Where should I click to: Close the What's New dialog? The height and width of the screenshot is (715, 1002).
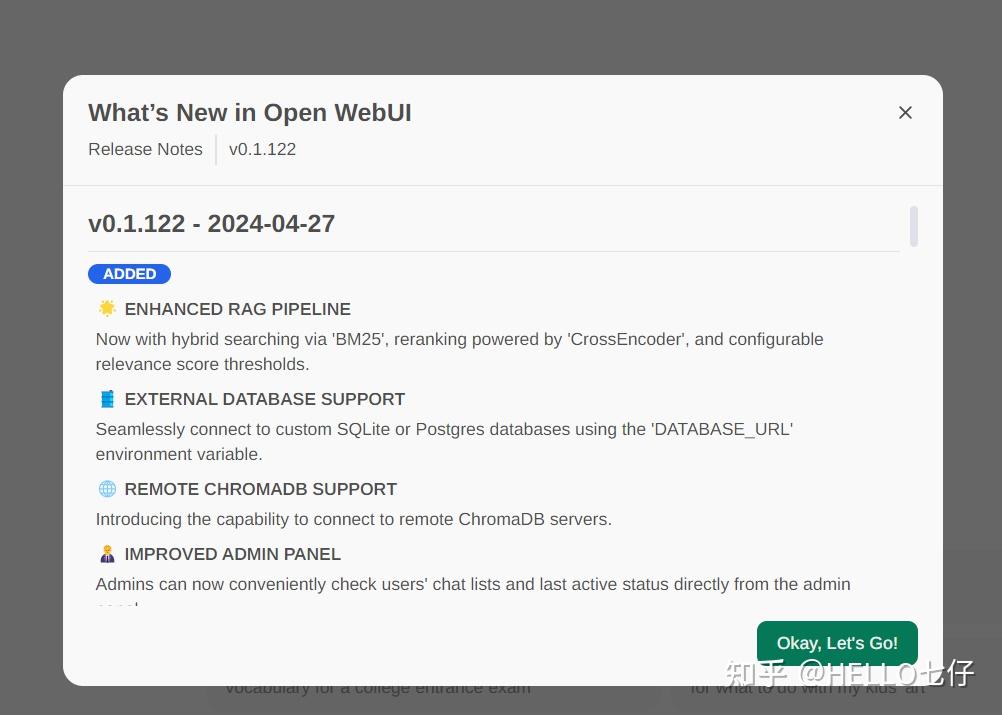coord(905,113)
